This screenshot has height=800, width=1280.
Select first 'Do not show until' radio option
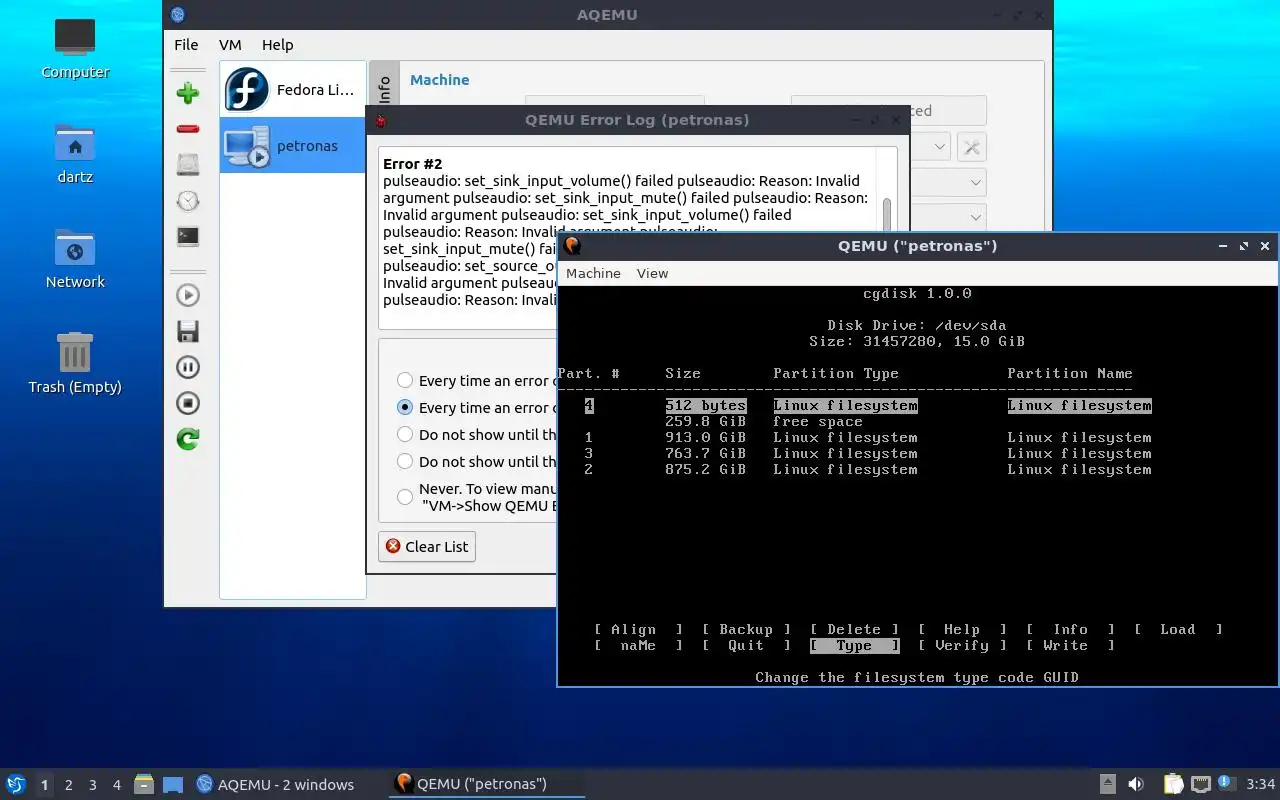click(x=405, y=434)
